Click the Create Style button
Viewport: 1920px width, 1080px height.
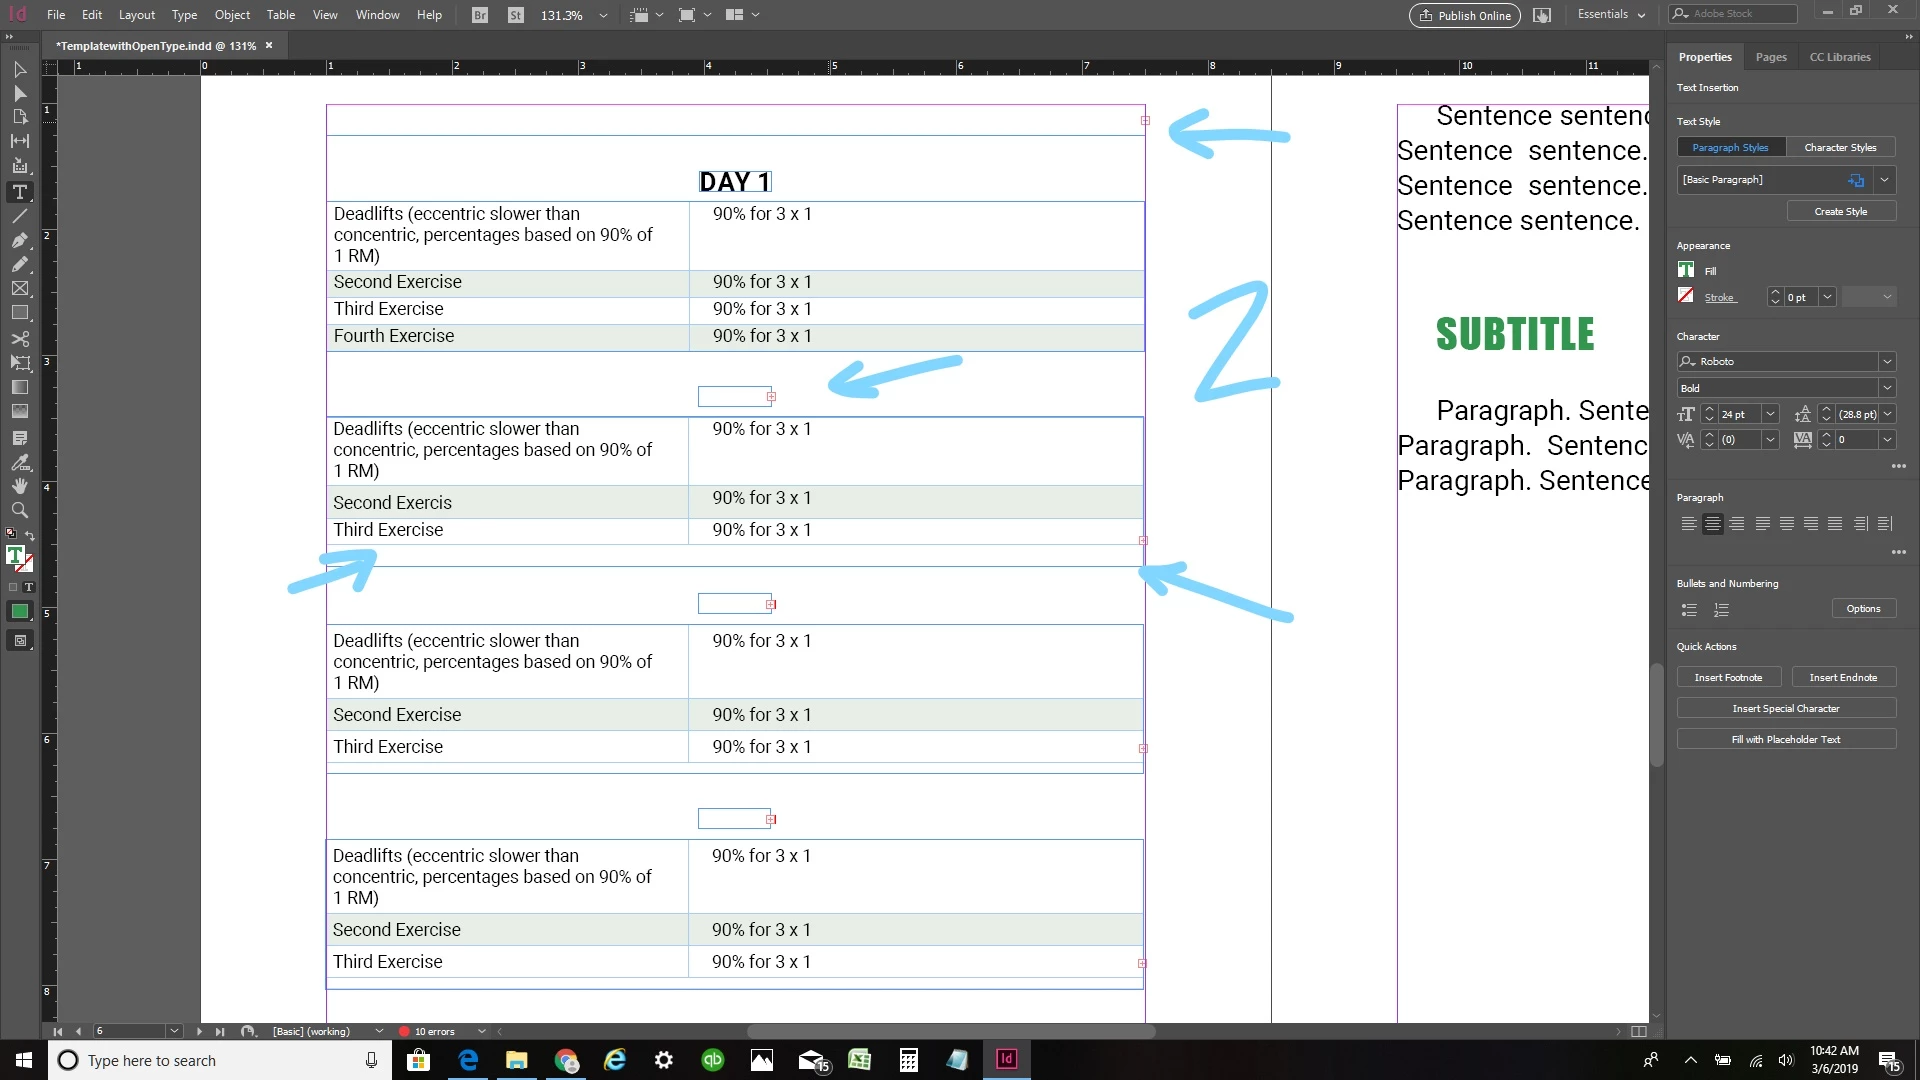pyautogui.click(x=1840, y=211)
